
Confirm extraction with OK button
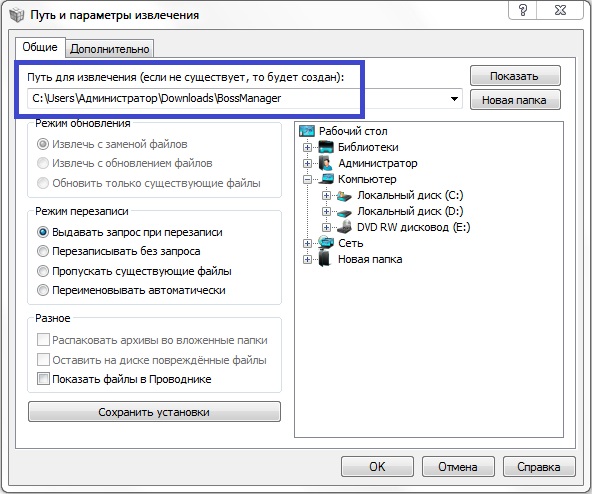coord(377,467)
